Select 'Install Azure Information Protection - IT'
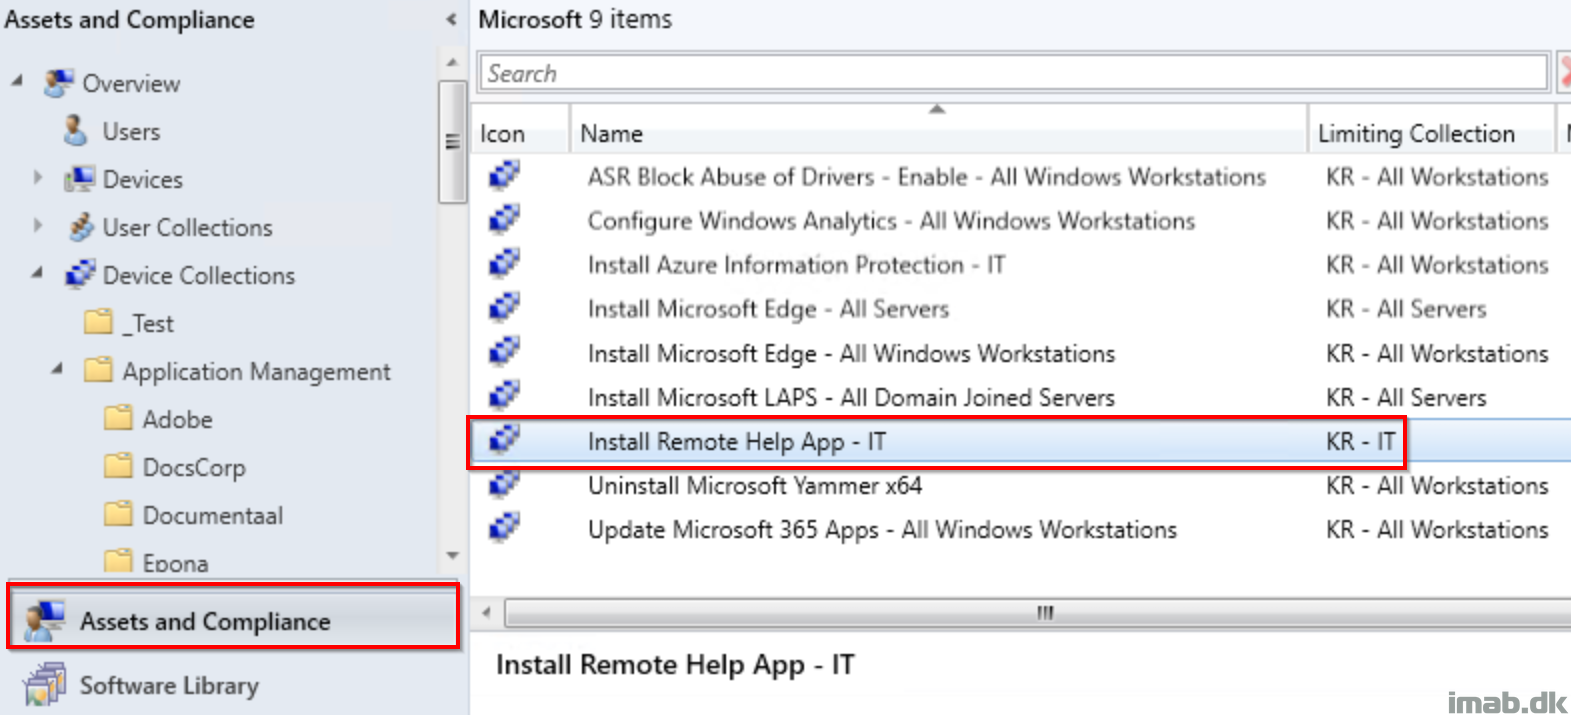1571x715 pixels. click(x=796, y=264)
